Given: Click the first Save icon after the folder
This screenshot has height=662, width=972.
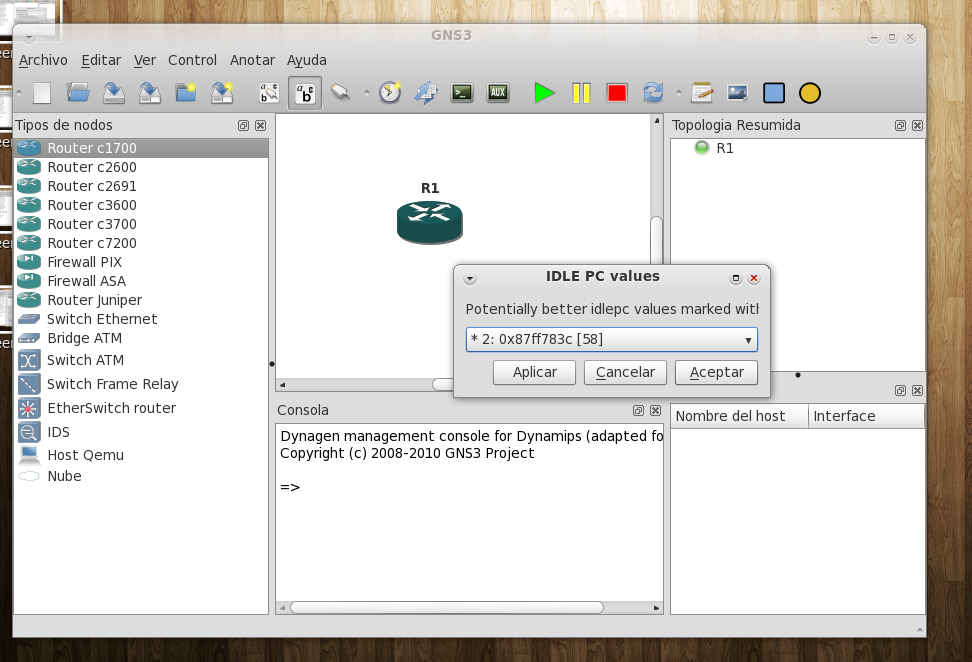Looking at the screenshot, I should click(113, 93).
